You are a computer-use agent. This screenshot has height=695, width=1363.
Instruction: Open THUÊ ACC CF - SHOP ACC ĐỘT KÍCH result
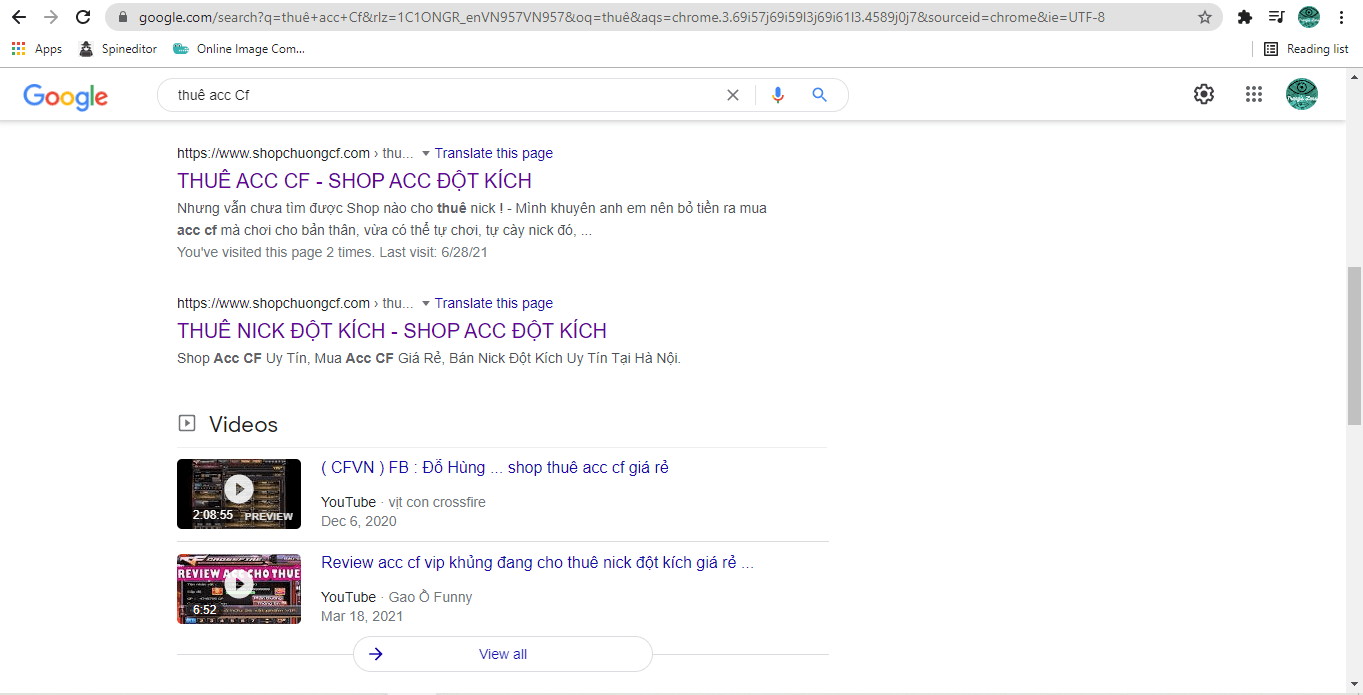(354, 181)
